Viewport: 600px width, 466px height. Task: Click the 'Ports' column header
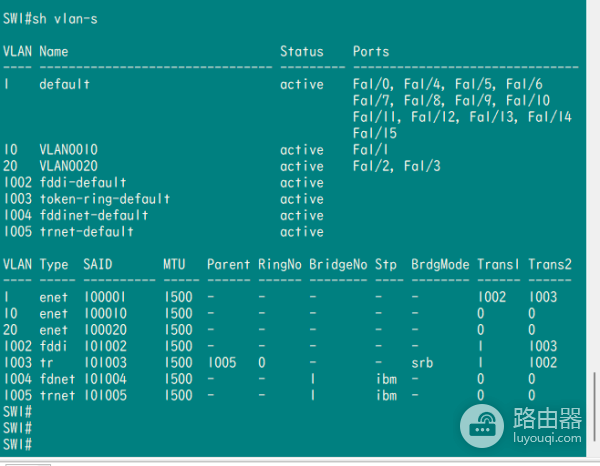click(x=371, y=51)
